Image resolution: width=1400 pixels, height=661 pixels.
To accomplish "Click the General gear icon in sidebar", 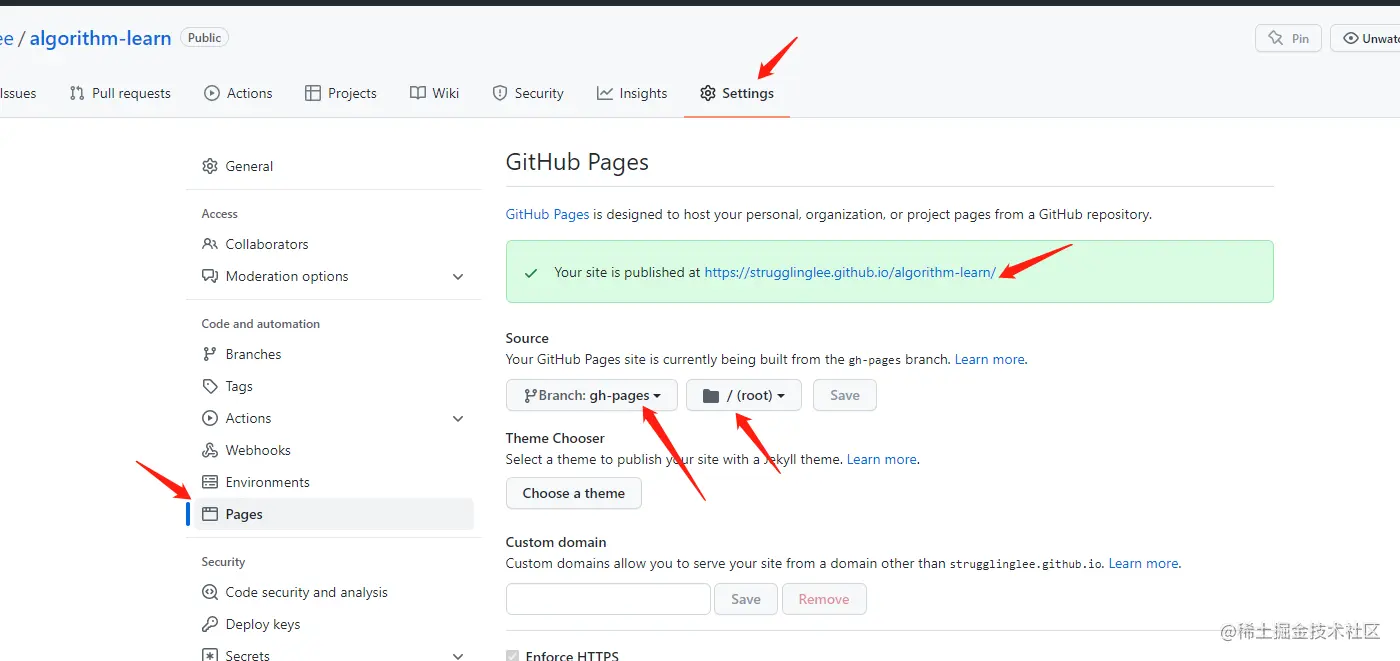I will 210,166.
